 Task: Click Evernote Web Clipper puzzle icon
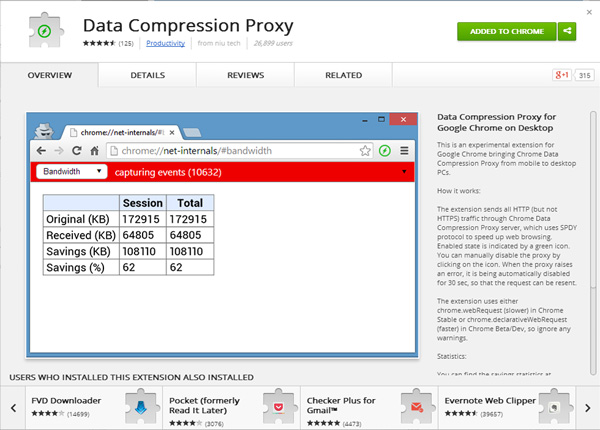click(x=554, y=407)
